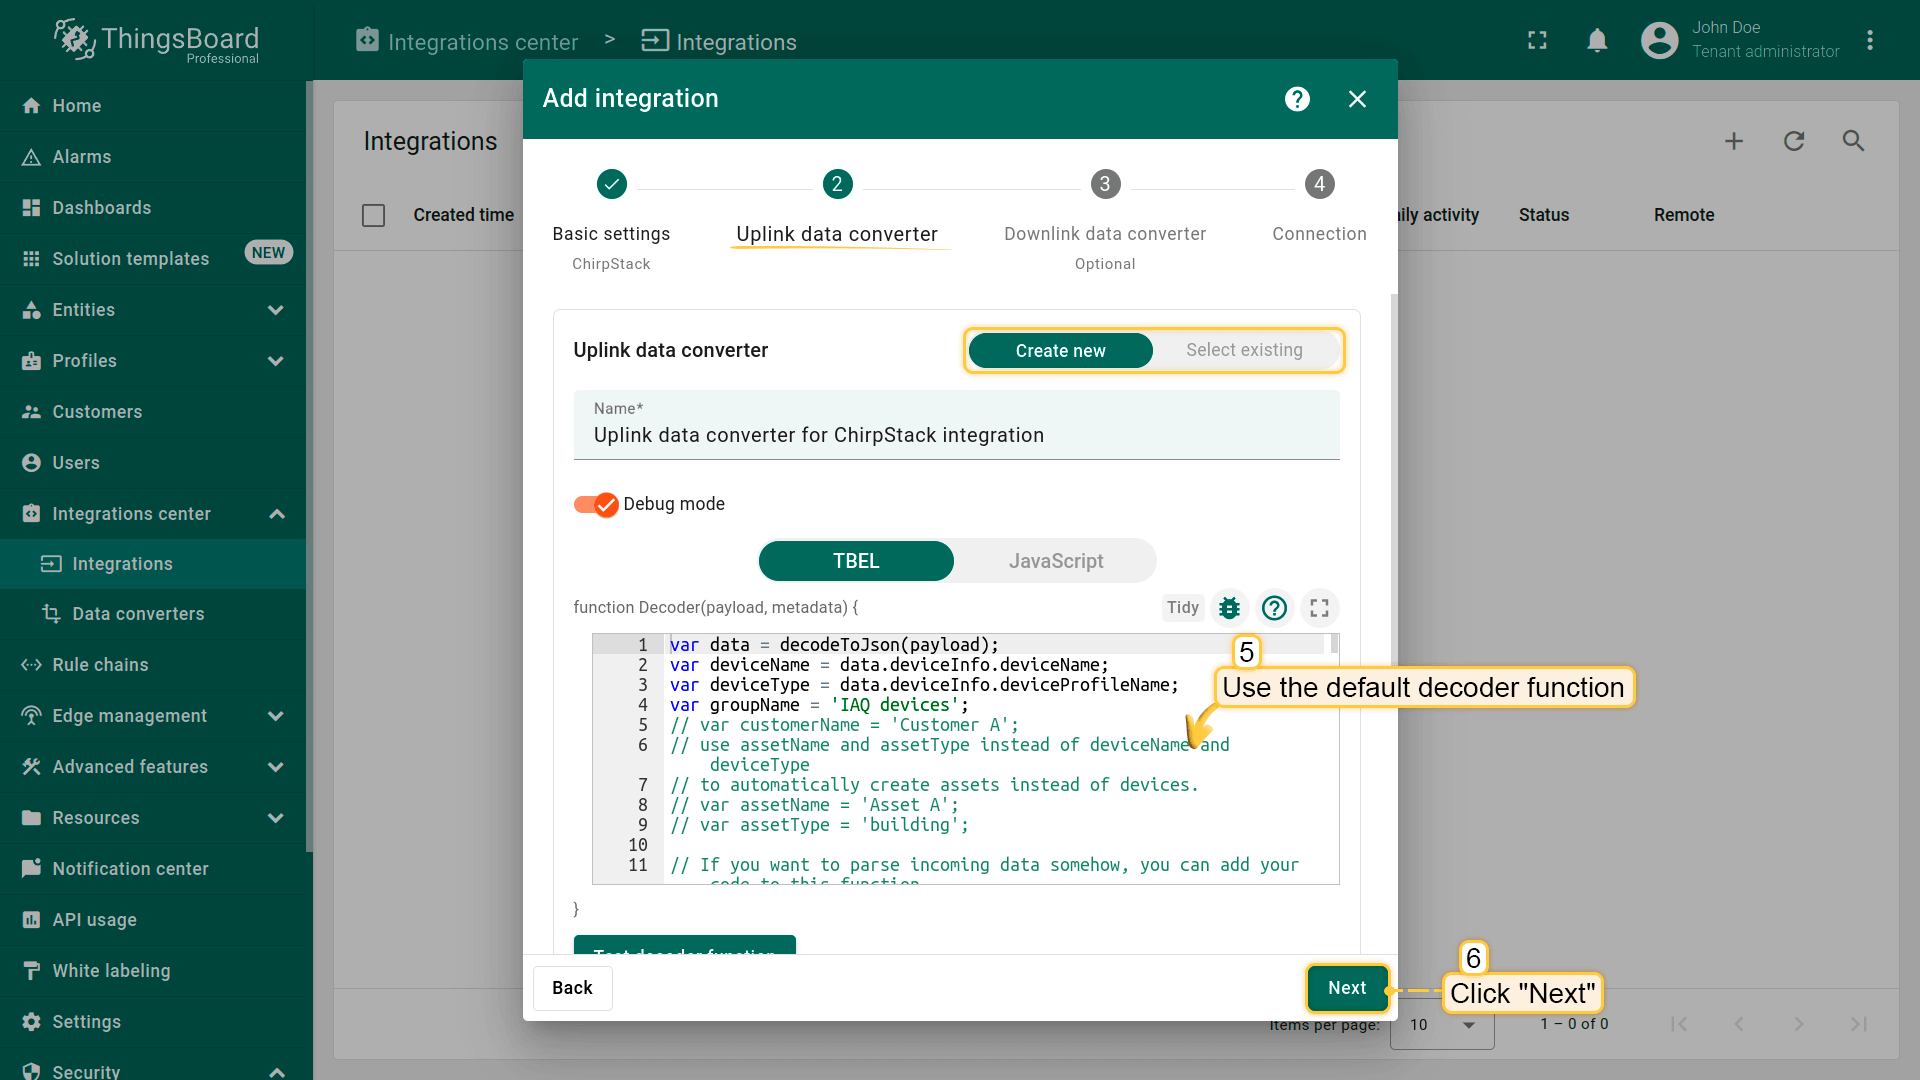
Task: Expand code editor to fullscreen
Action: click(1319, 608)
